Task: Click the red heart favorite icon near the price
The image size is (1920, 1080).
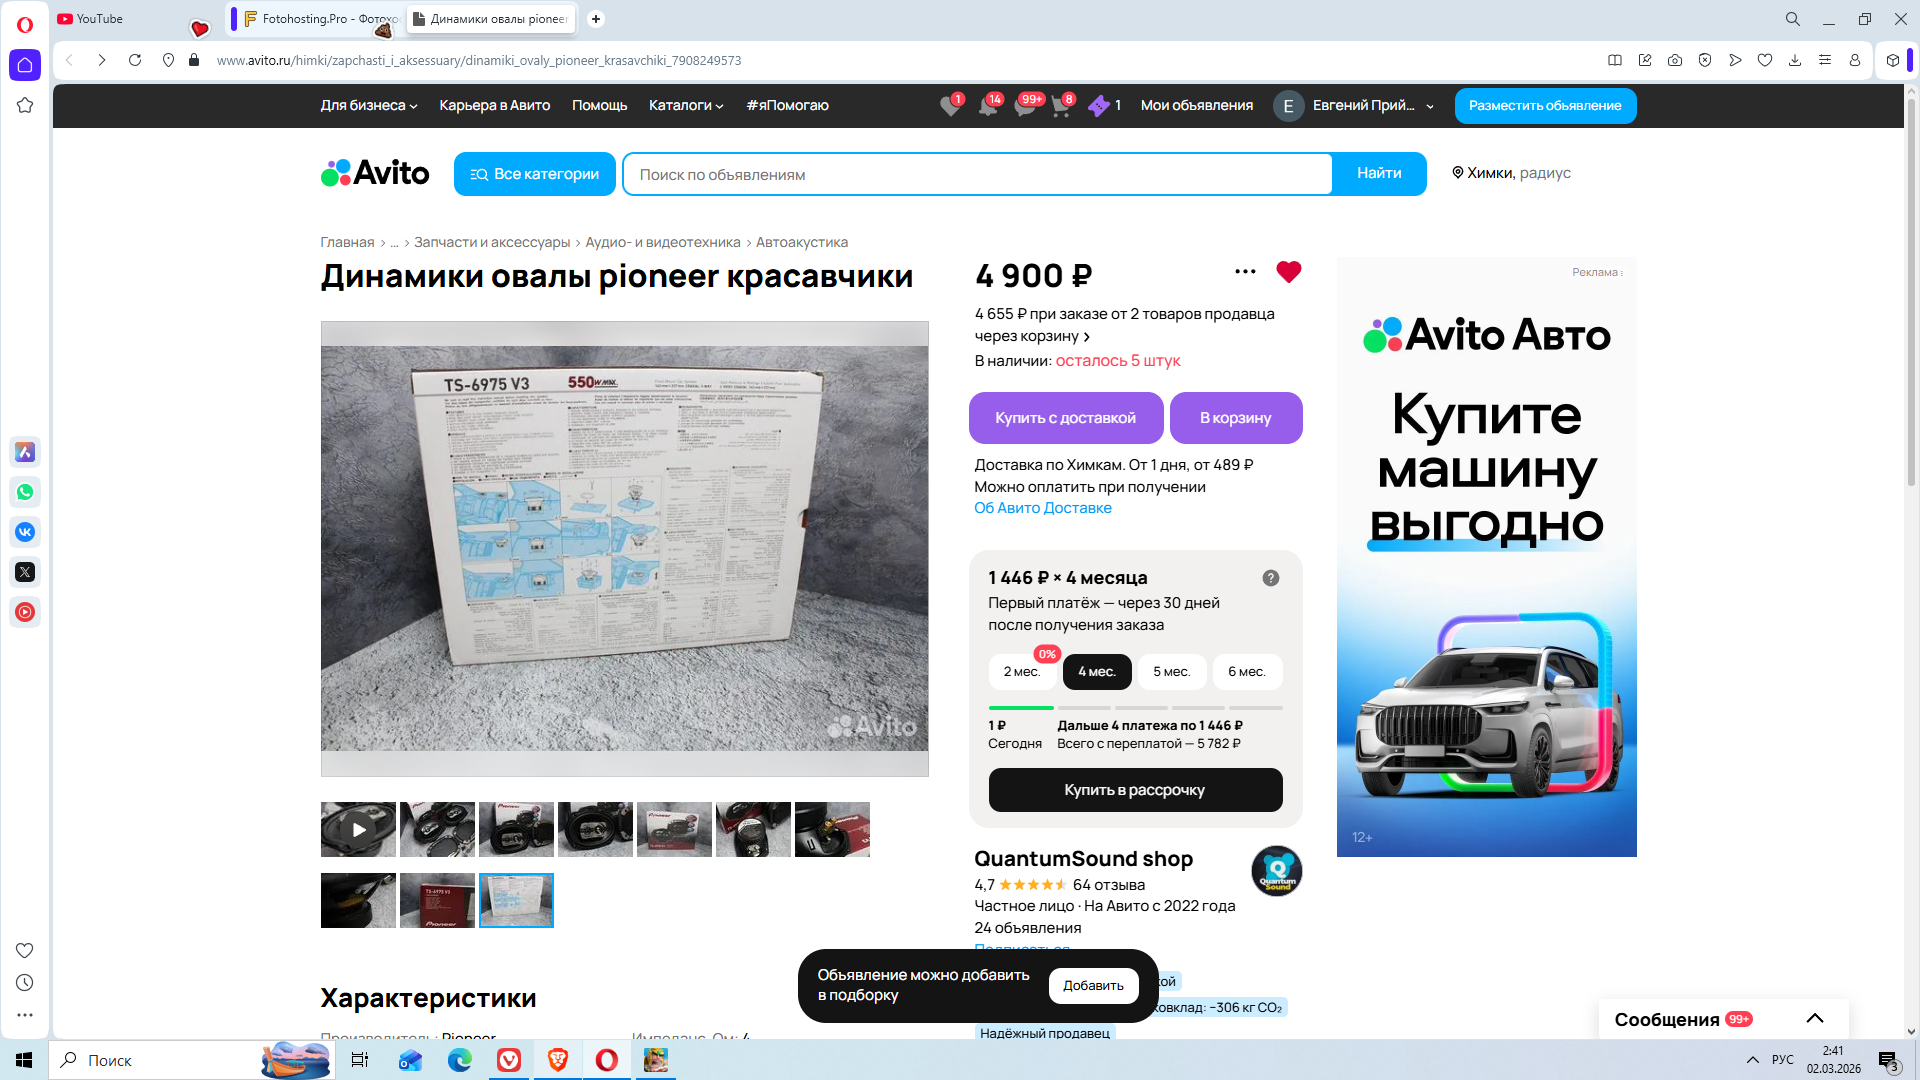Action: [x=1288, y=272]
